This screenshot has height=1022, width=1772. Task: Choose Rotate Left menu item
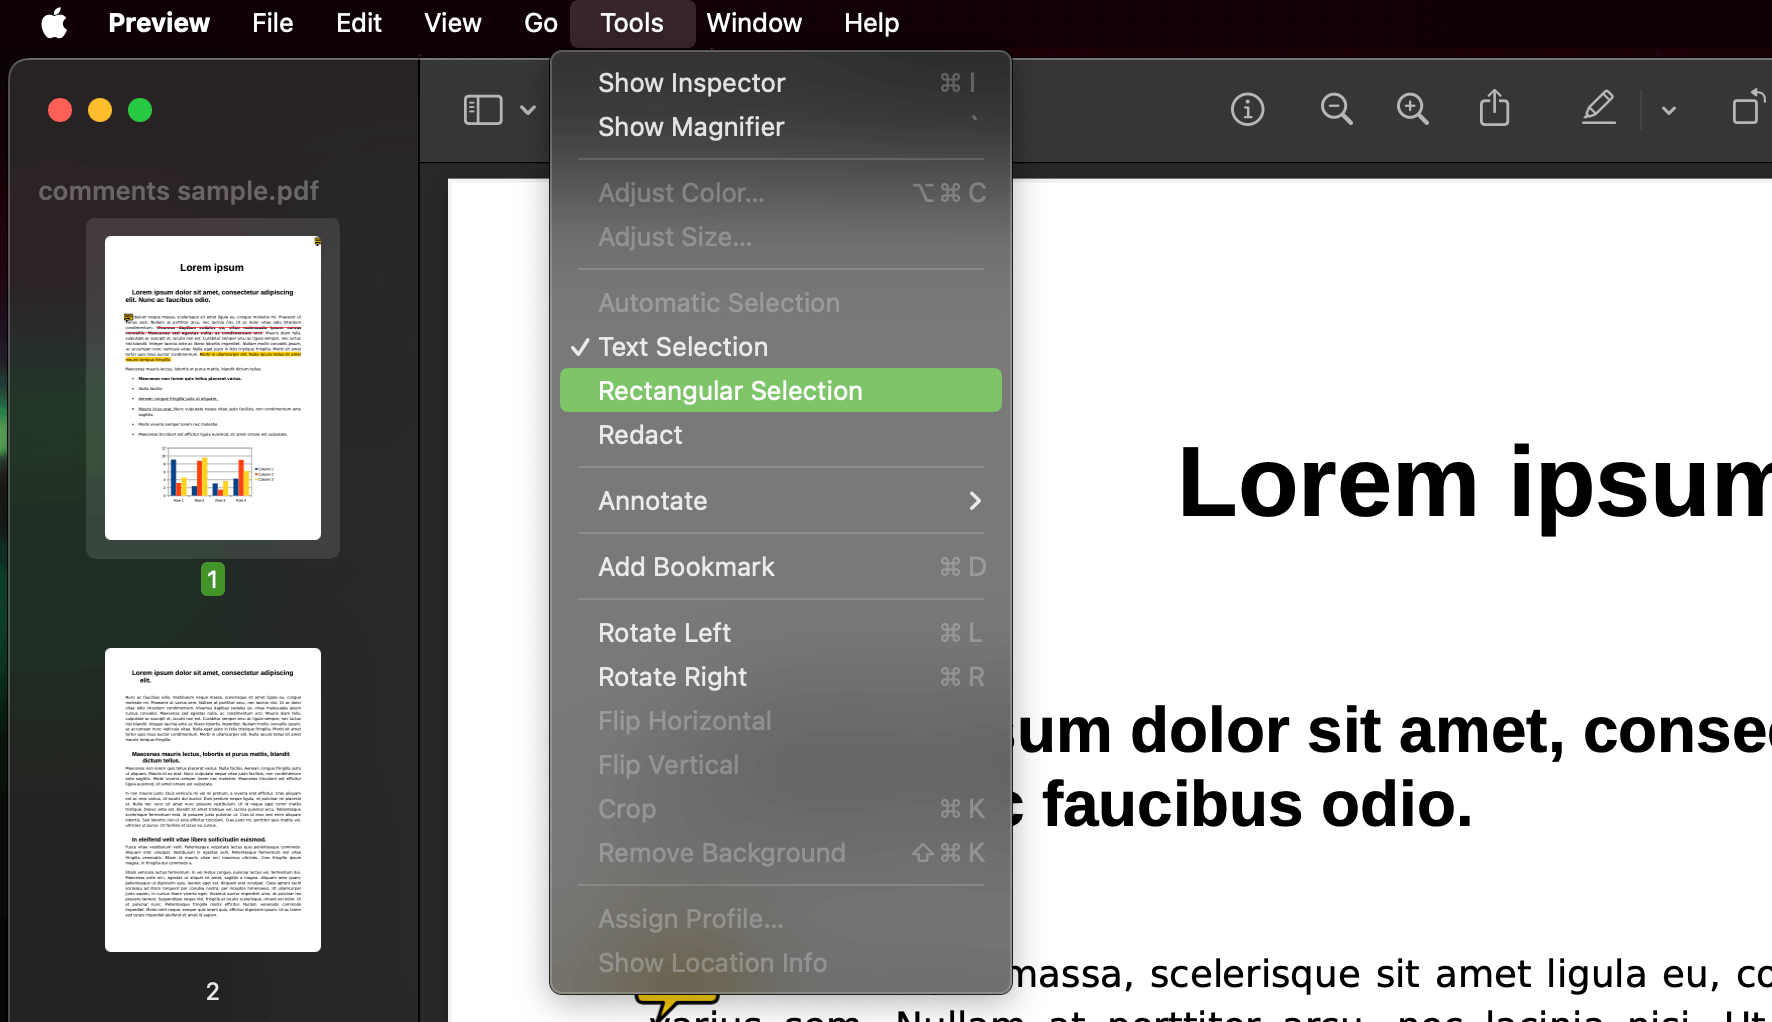tap(781, 633)
